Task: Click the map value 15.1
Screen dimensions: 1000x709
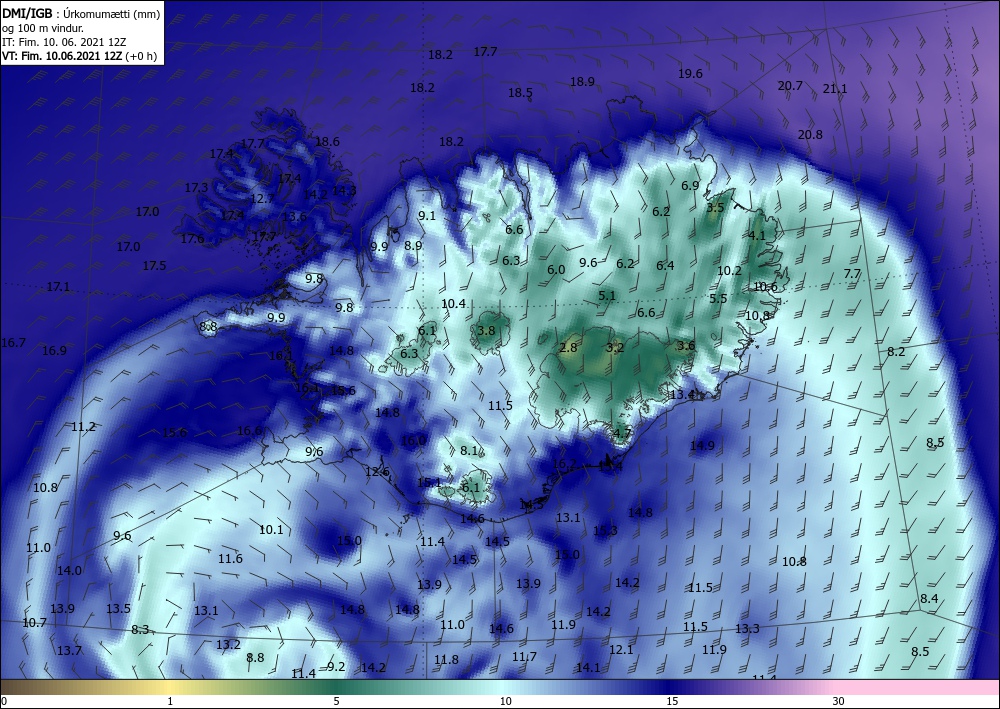Action: click(x=429, y=483)
